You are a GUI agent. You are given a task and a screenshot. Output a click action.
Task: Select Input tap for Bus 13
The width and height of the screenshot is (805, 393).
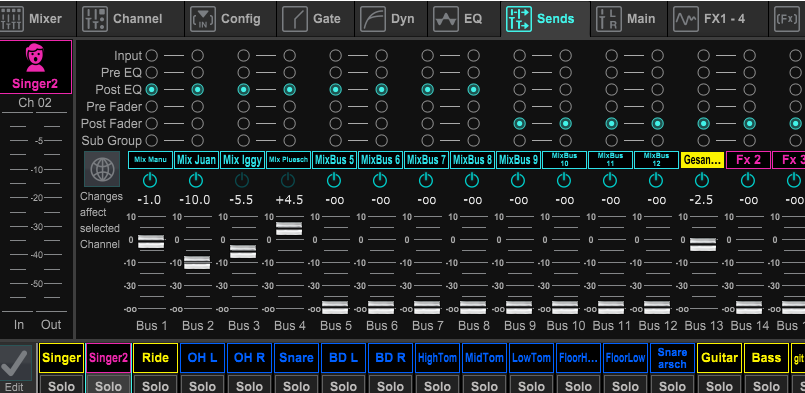[x=703, y=55]
